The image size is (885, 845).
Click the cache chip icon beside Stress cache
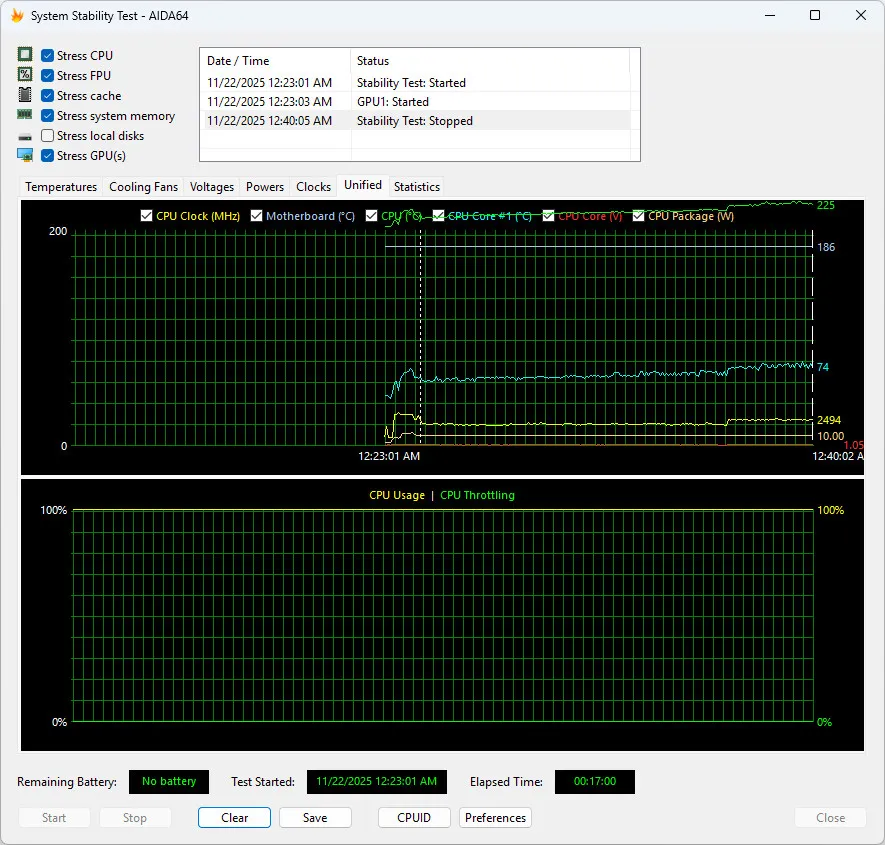(x=25, y=95)
